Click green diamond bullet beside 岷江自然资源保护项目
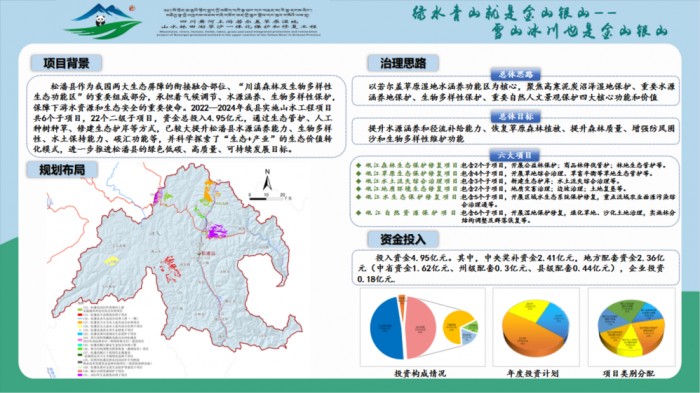This screenshot has width=700, height=393. point(358,213)
